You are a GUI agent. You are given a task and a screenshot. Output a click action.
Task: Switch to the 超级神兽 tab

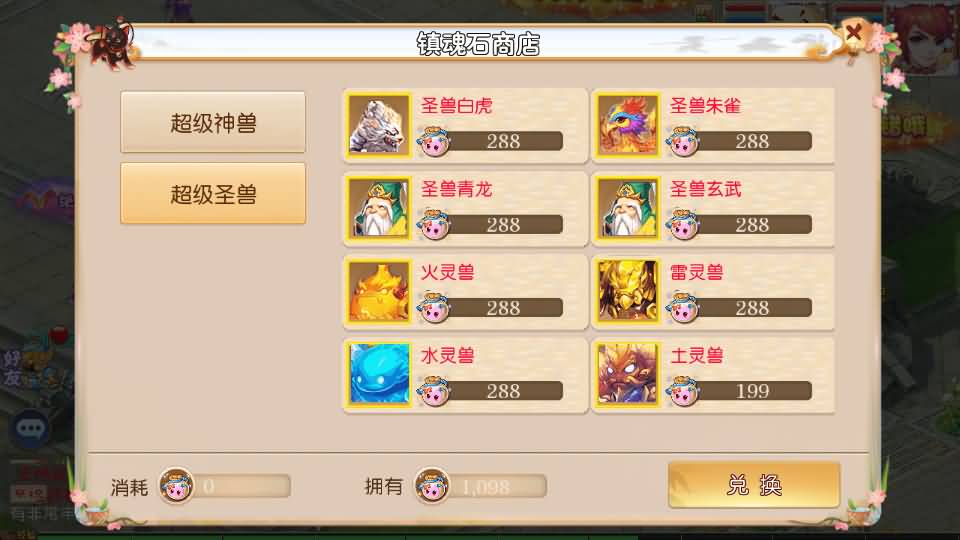(213, 122)
